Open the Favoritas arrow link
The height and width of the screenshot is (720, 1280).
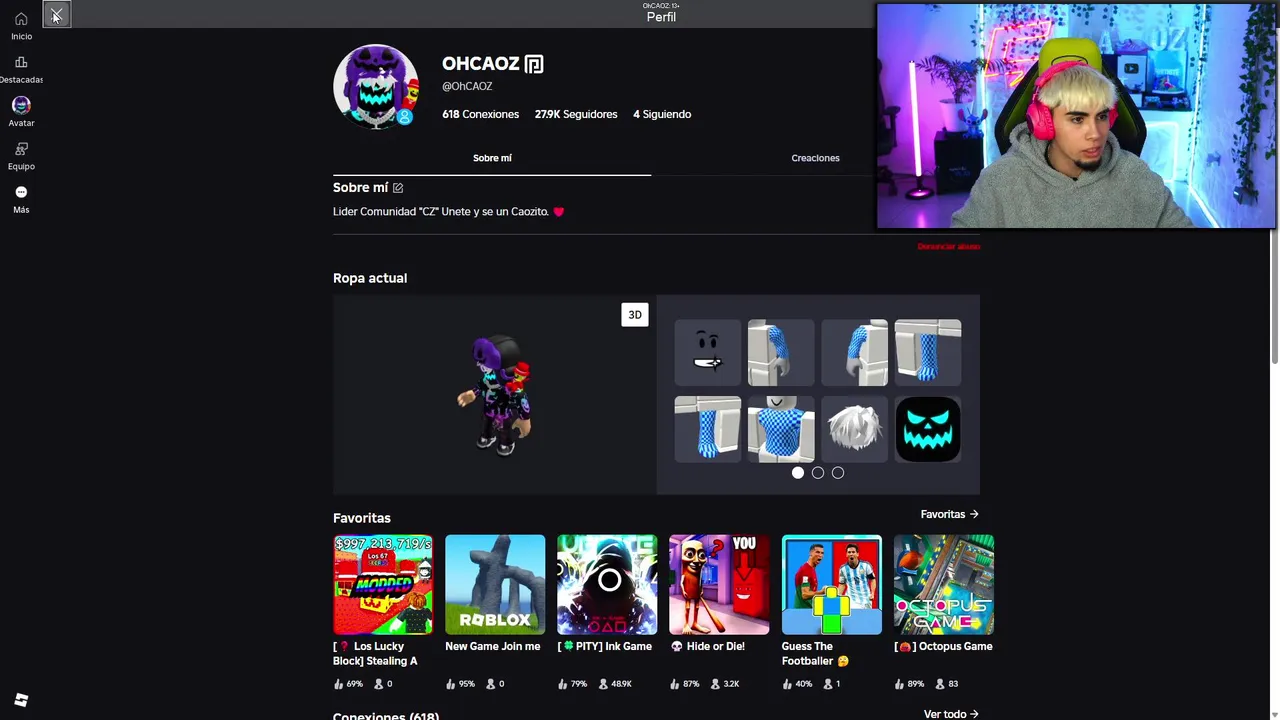coord(950,514)
